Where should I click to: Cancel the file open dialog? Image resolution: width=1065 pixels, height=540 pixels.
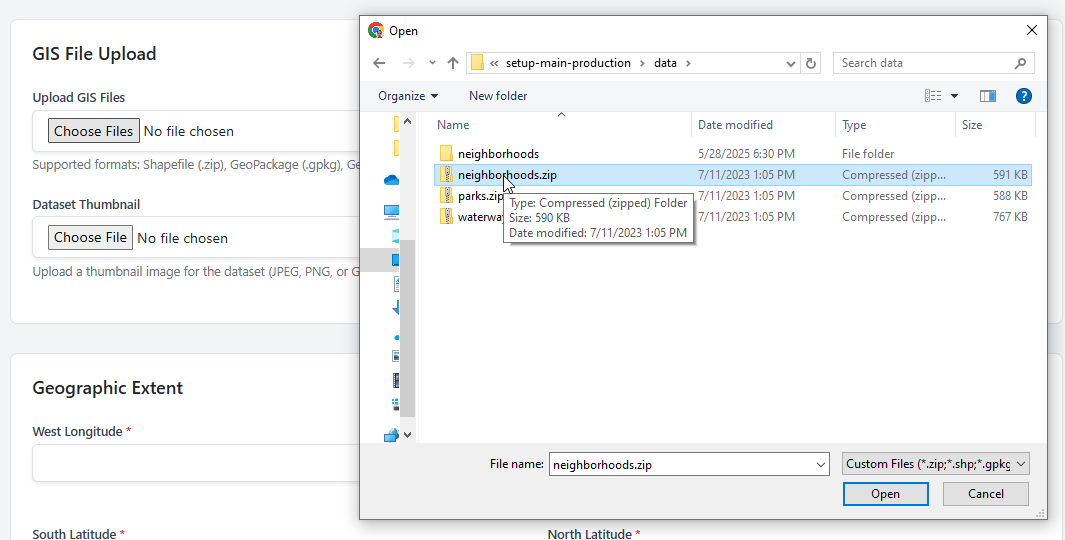985,494
